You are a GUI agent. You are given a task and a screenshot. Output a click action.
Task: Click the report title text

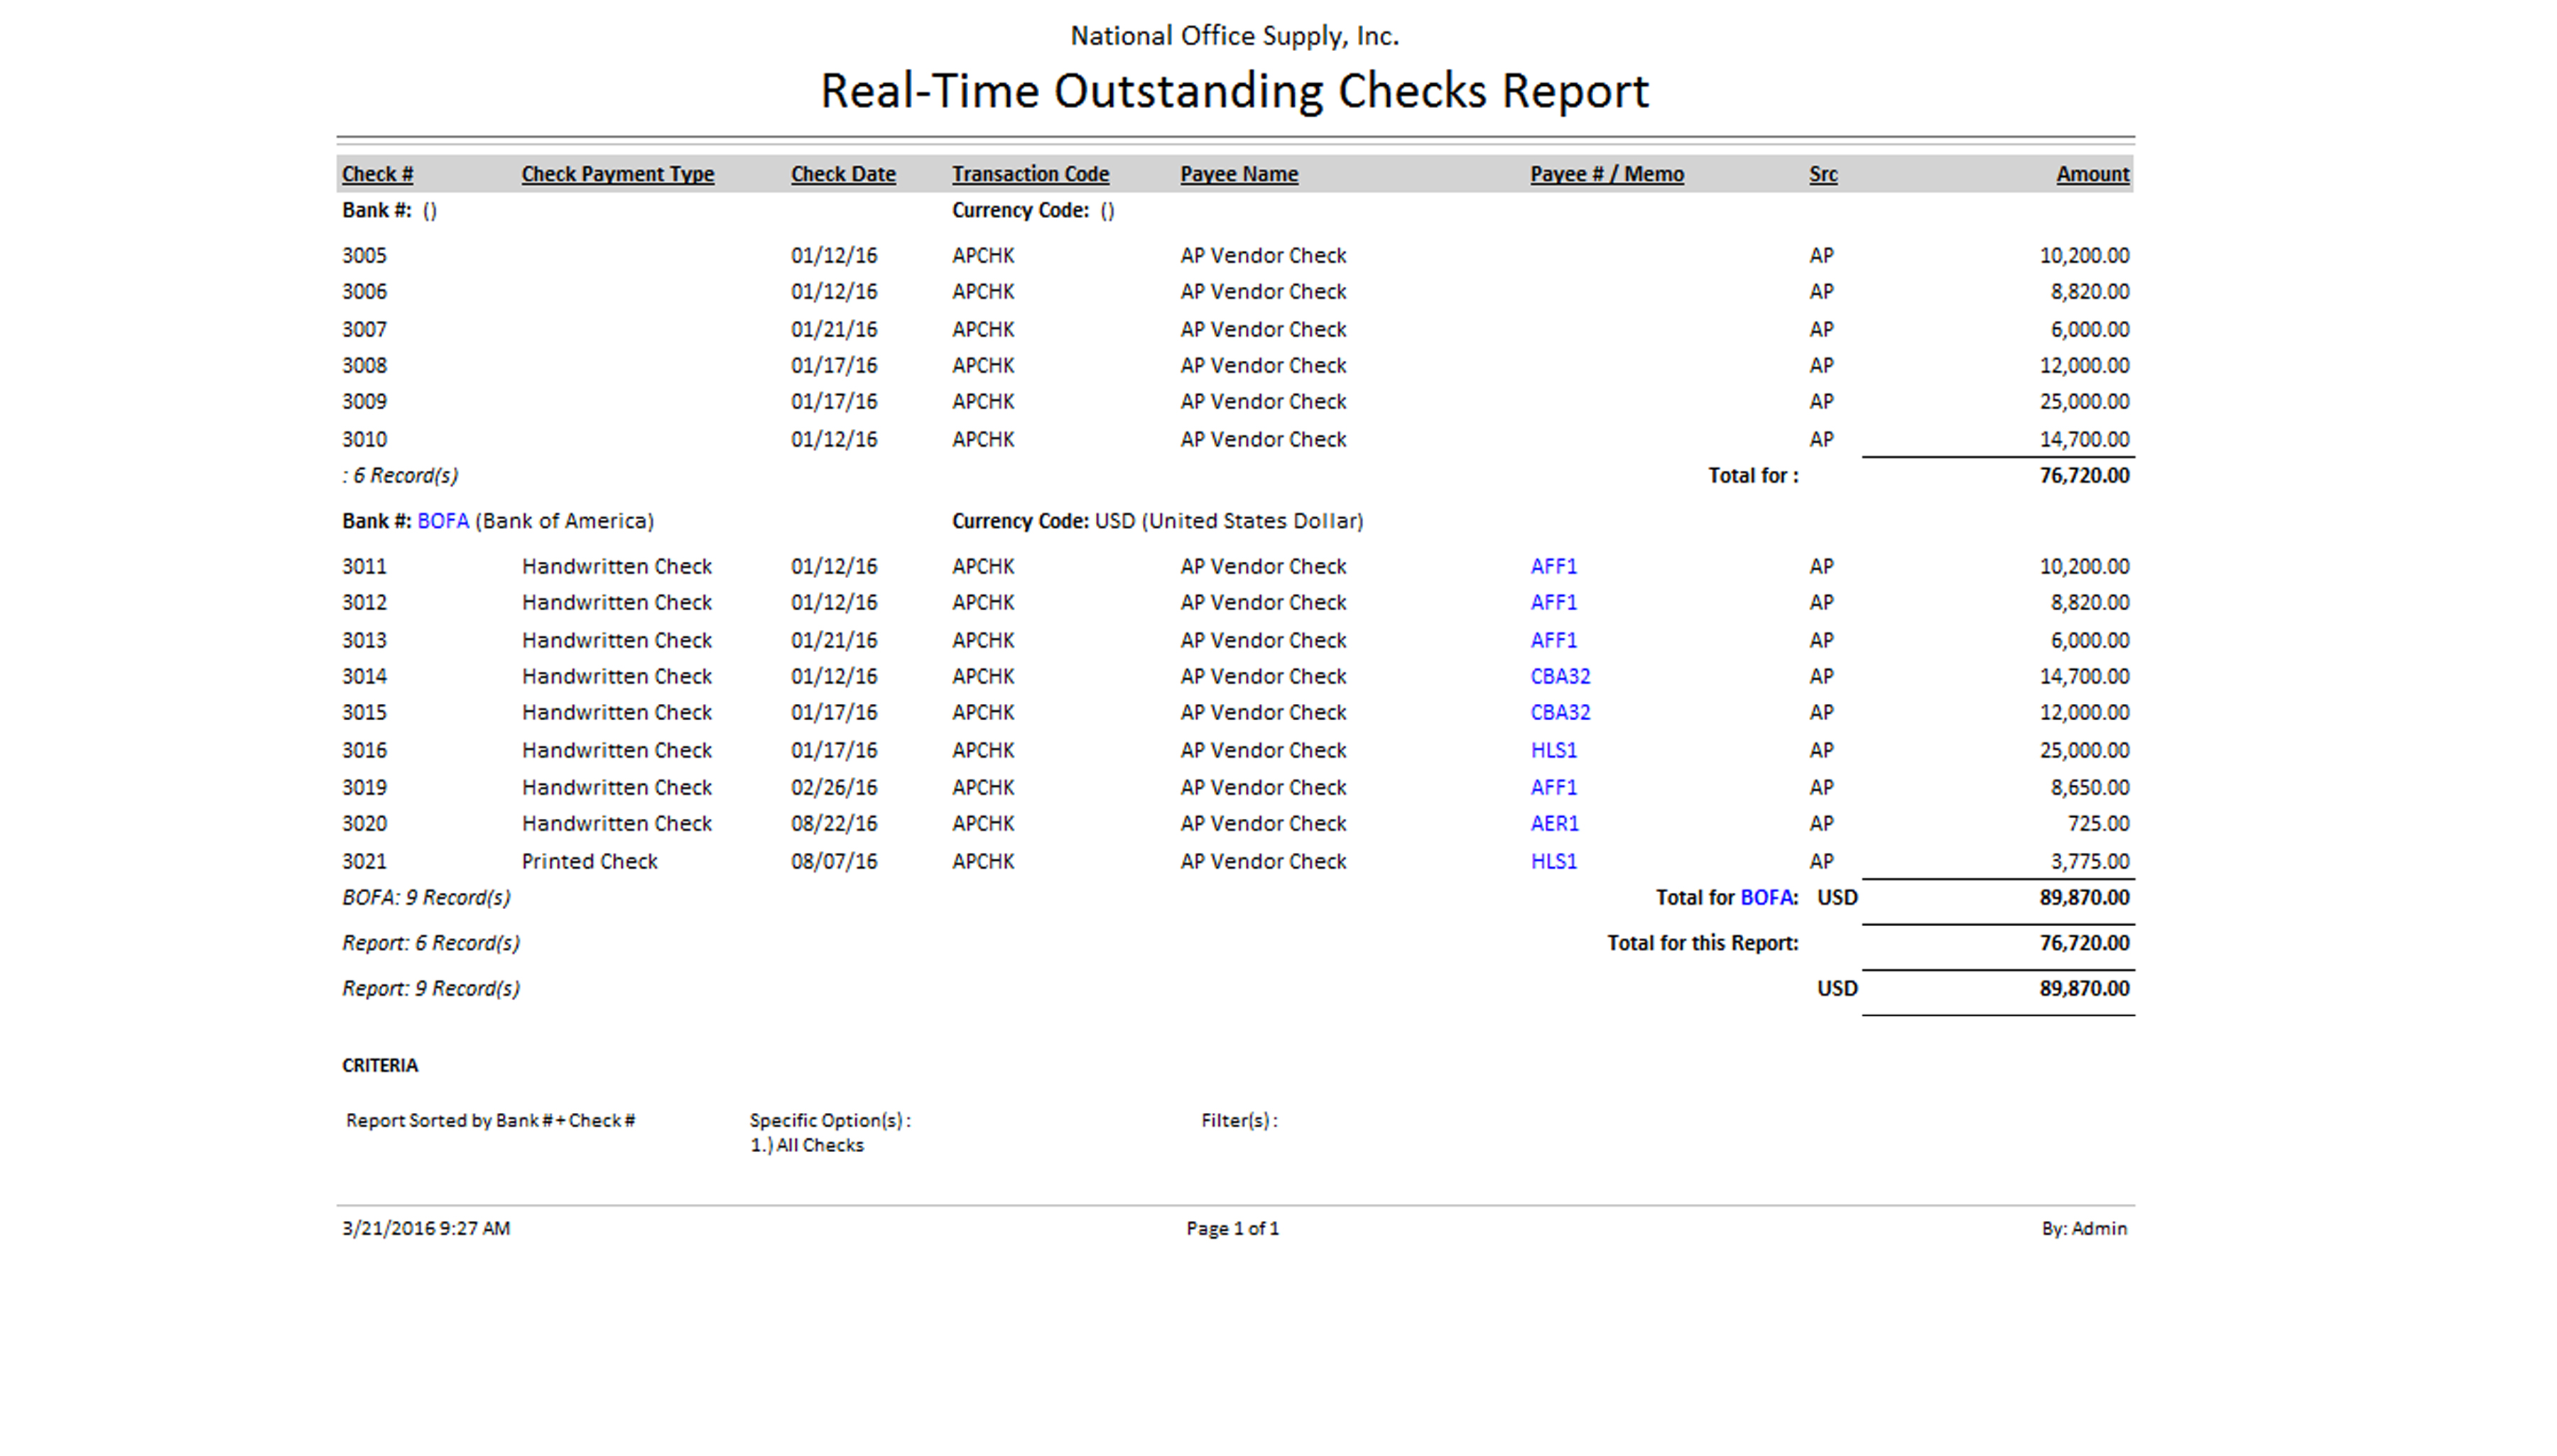click(x=1234, y=91)
